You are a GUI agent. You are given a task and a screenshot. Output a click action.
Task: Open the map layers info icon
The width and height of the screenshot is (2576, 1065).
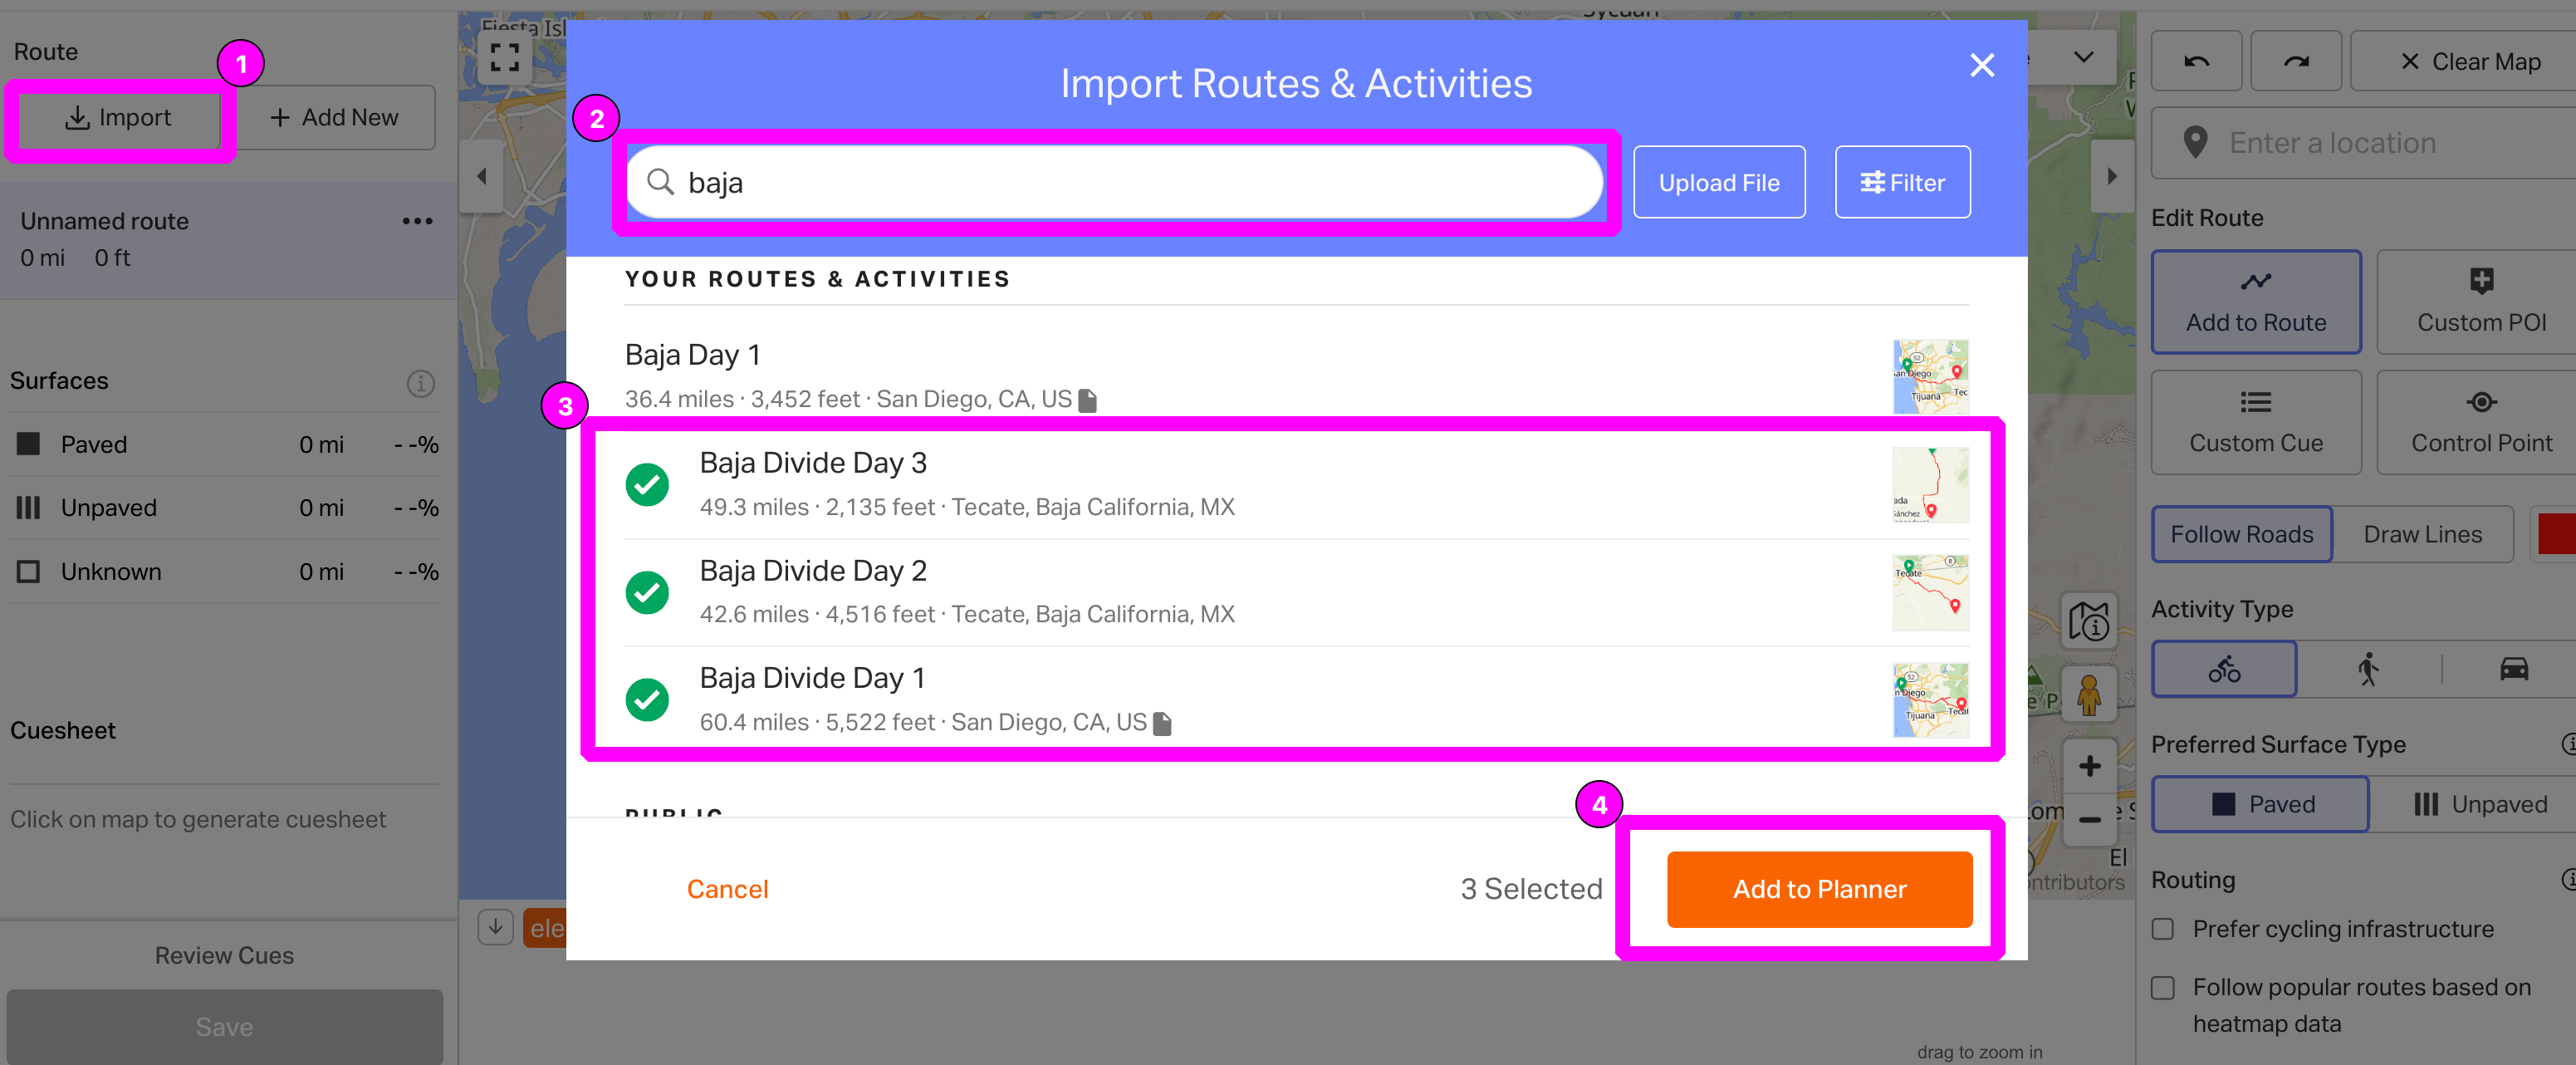point(2089,622)
